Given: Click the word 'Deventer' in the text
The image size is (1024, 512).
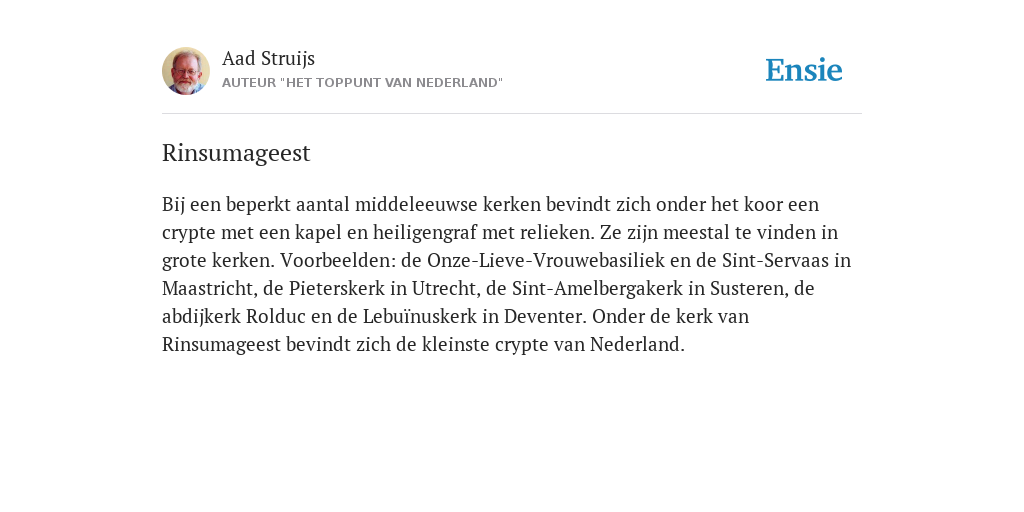Looking at the screenshot, I should pos(544,316).
